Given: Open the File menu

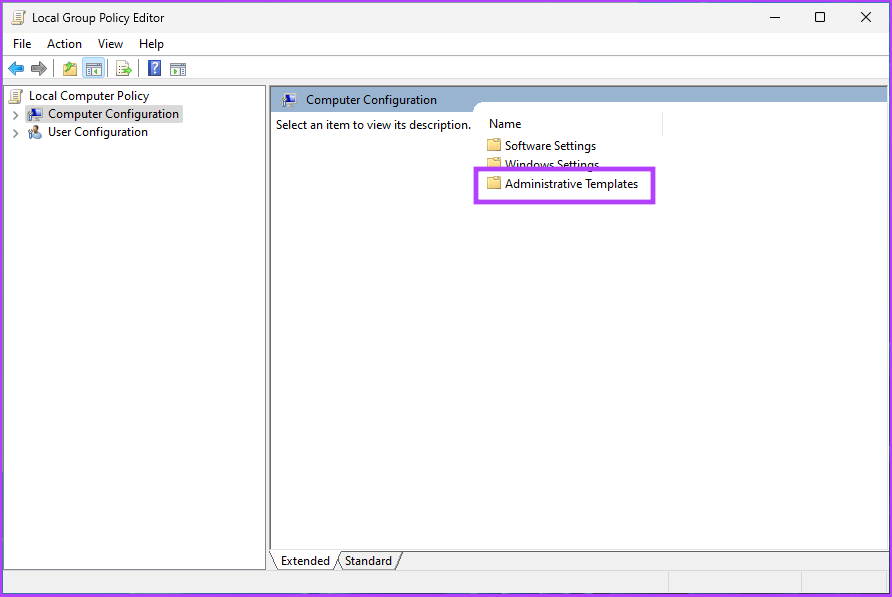Looking at the screenshot, I should (22, 44).
